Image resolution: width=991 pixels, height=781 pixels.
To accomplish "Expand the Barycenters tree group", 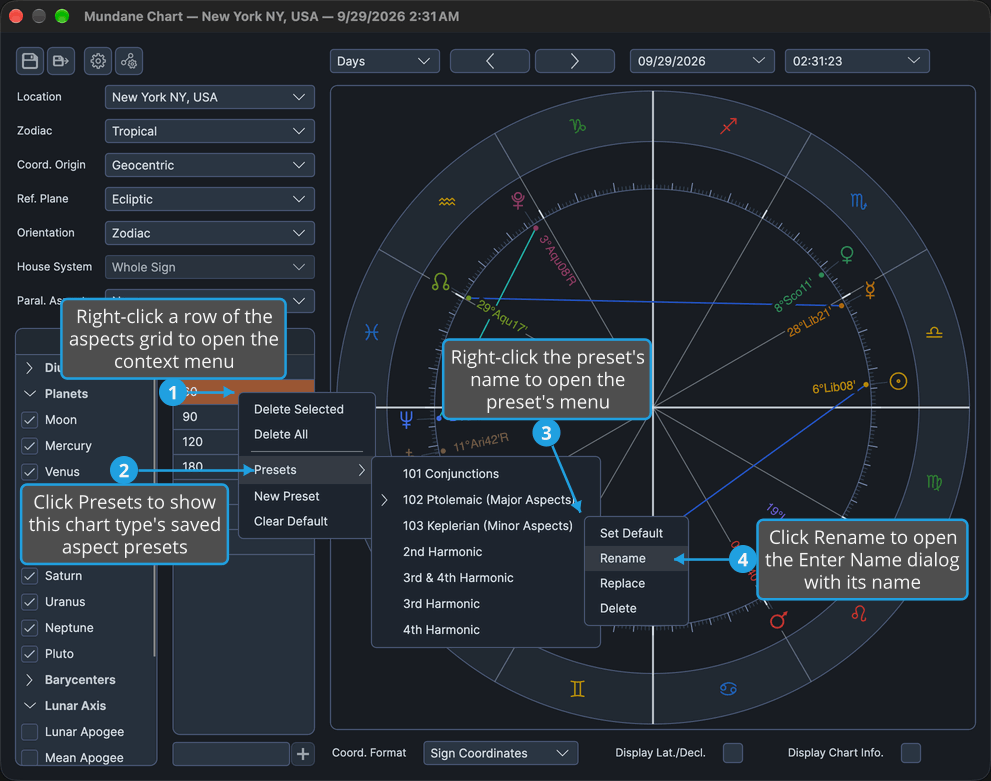I will click(x=29, y=680).
